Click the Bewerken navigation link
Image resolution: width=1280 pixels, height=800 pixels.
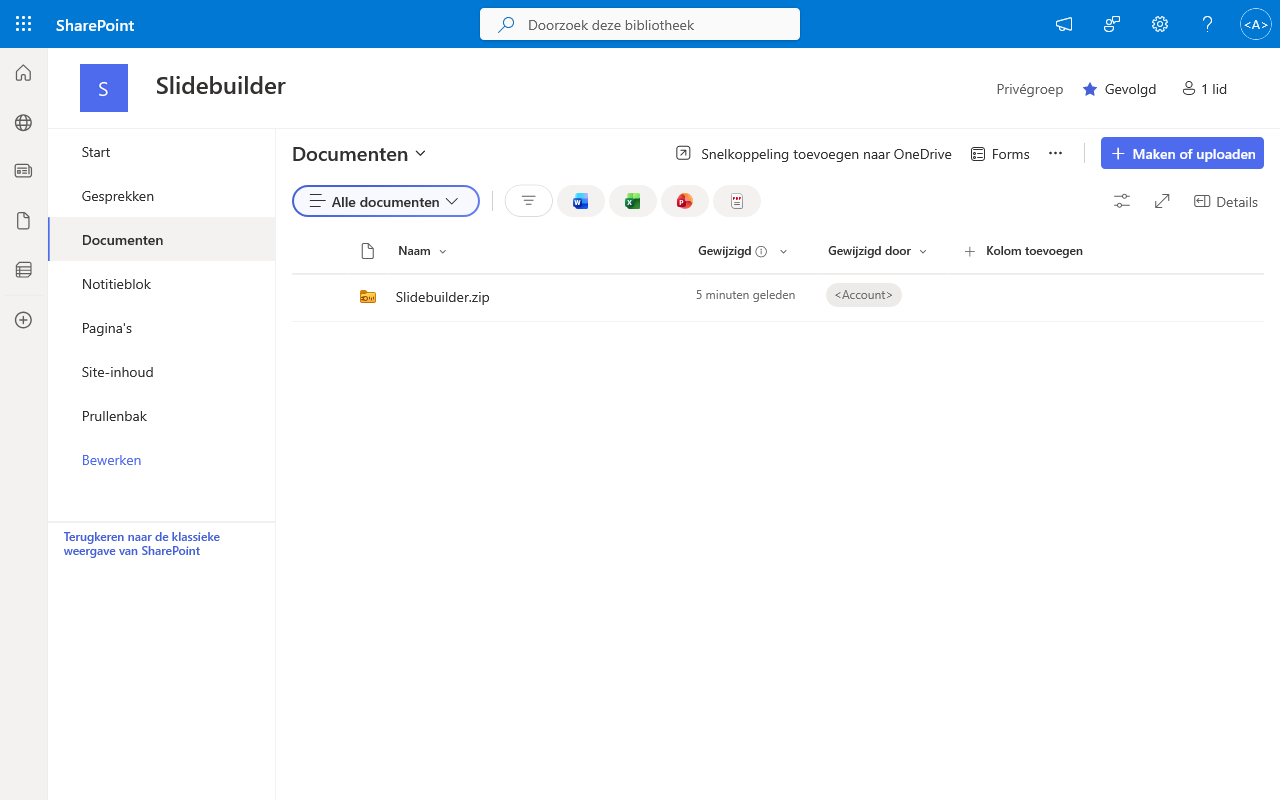click(111, 460)
